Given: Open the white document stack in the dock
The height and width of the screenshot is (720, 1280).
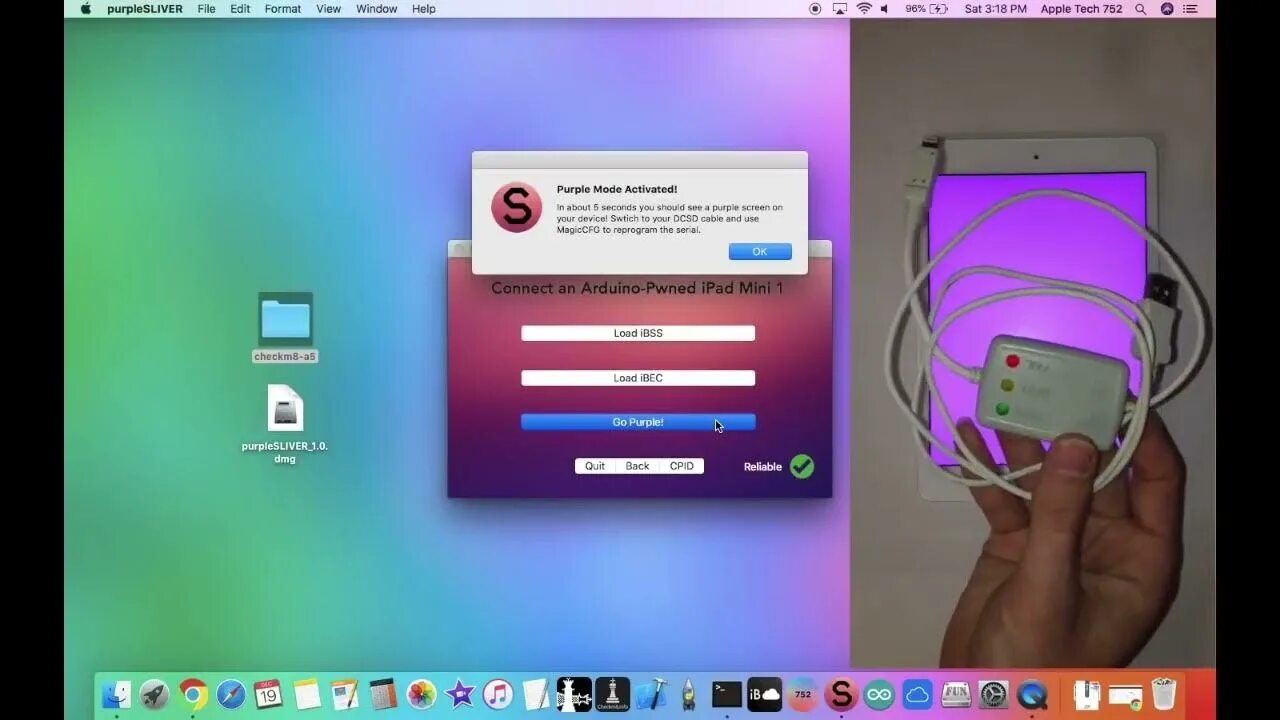Looking at the screenshot, I should (1087, 693).
